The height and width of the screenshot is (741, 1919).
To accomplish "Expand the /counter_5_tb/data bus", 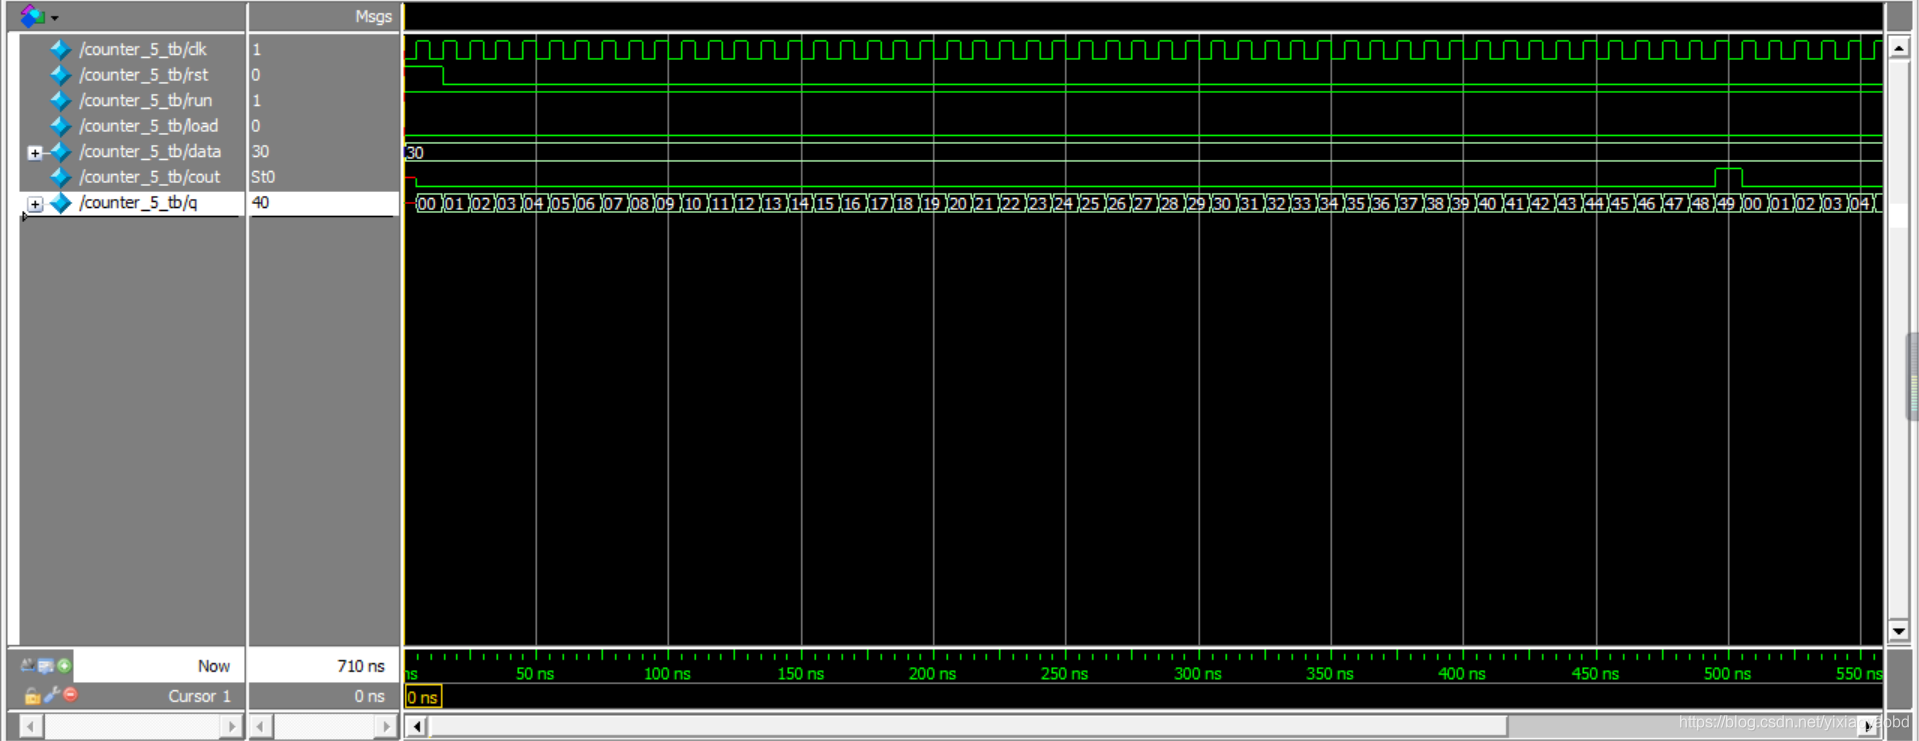I will point(35,153).
